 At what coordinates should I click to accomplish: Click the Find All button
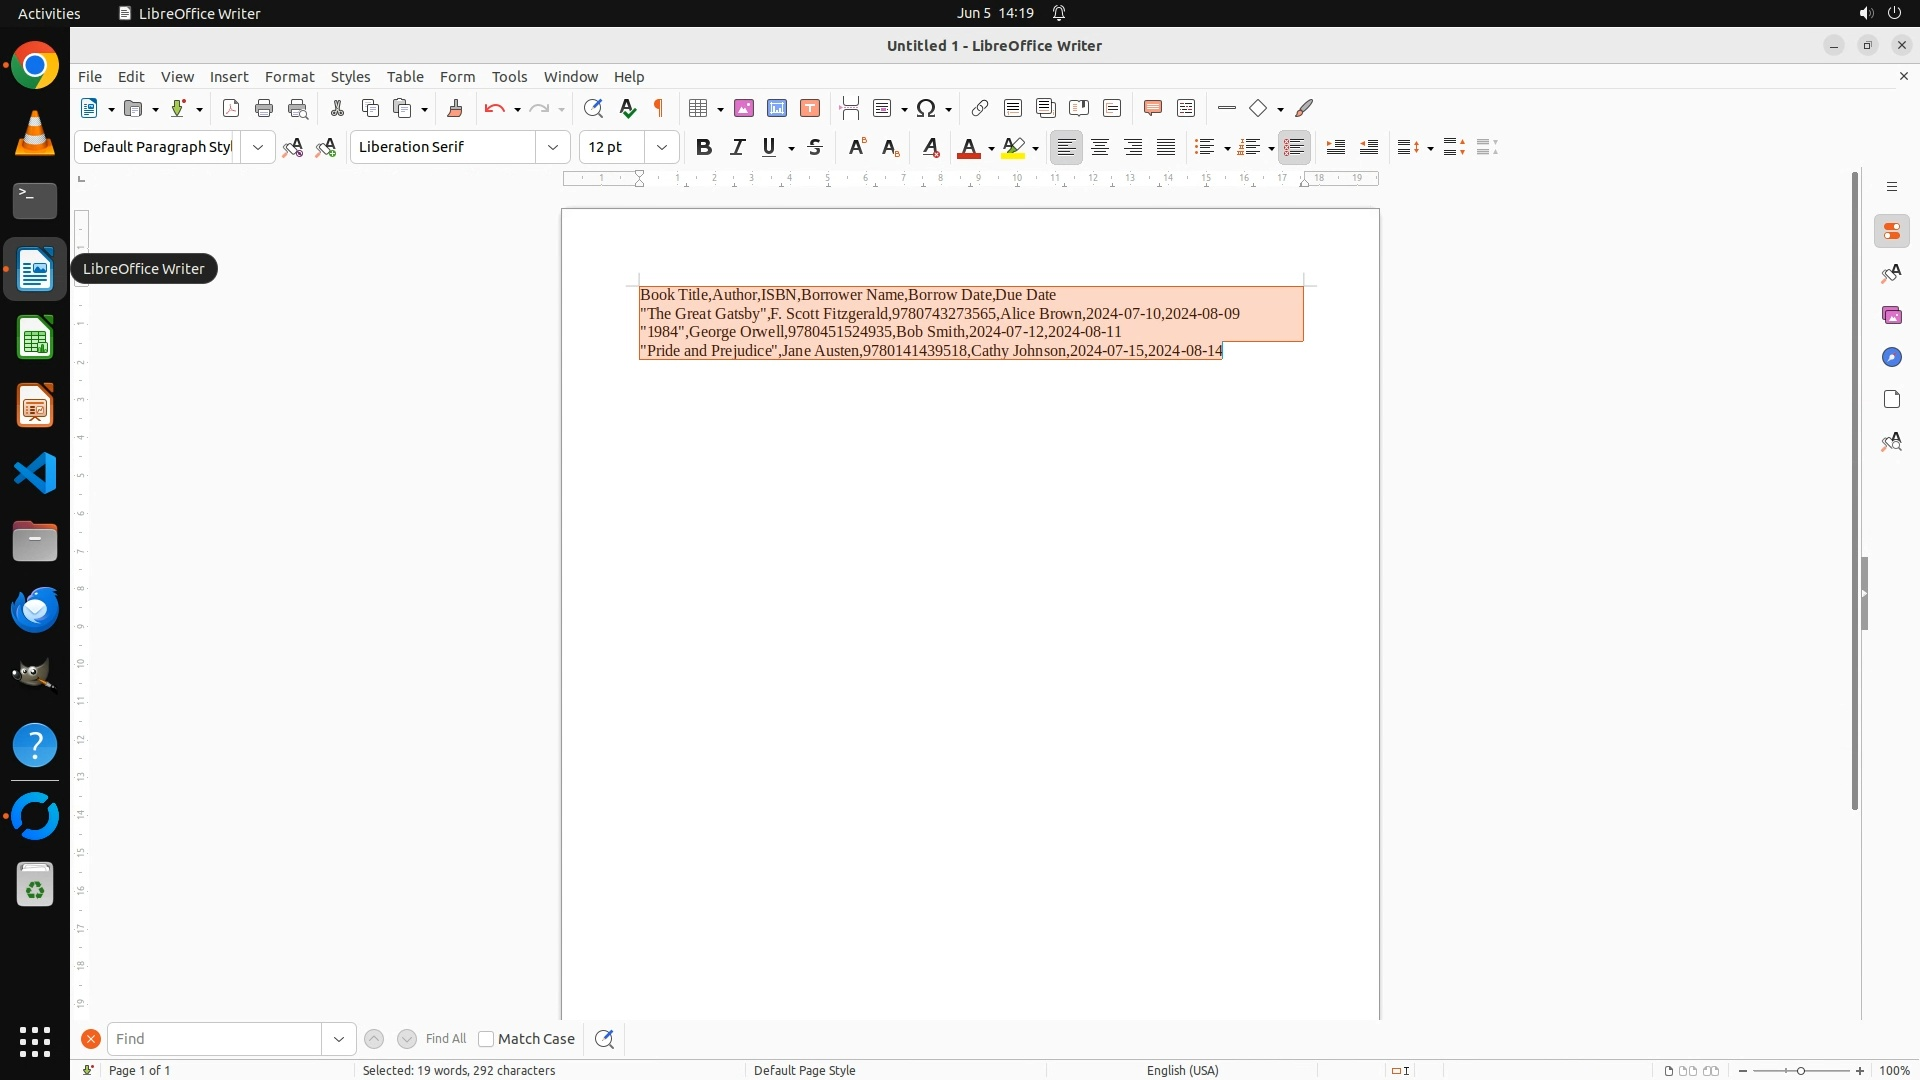coord(446,1039)
